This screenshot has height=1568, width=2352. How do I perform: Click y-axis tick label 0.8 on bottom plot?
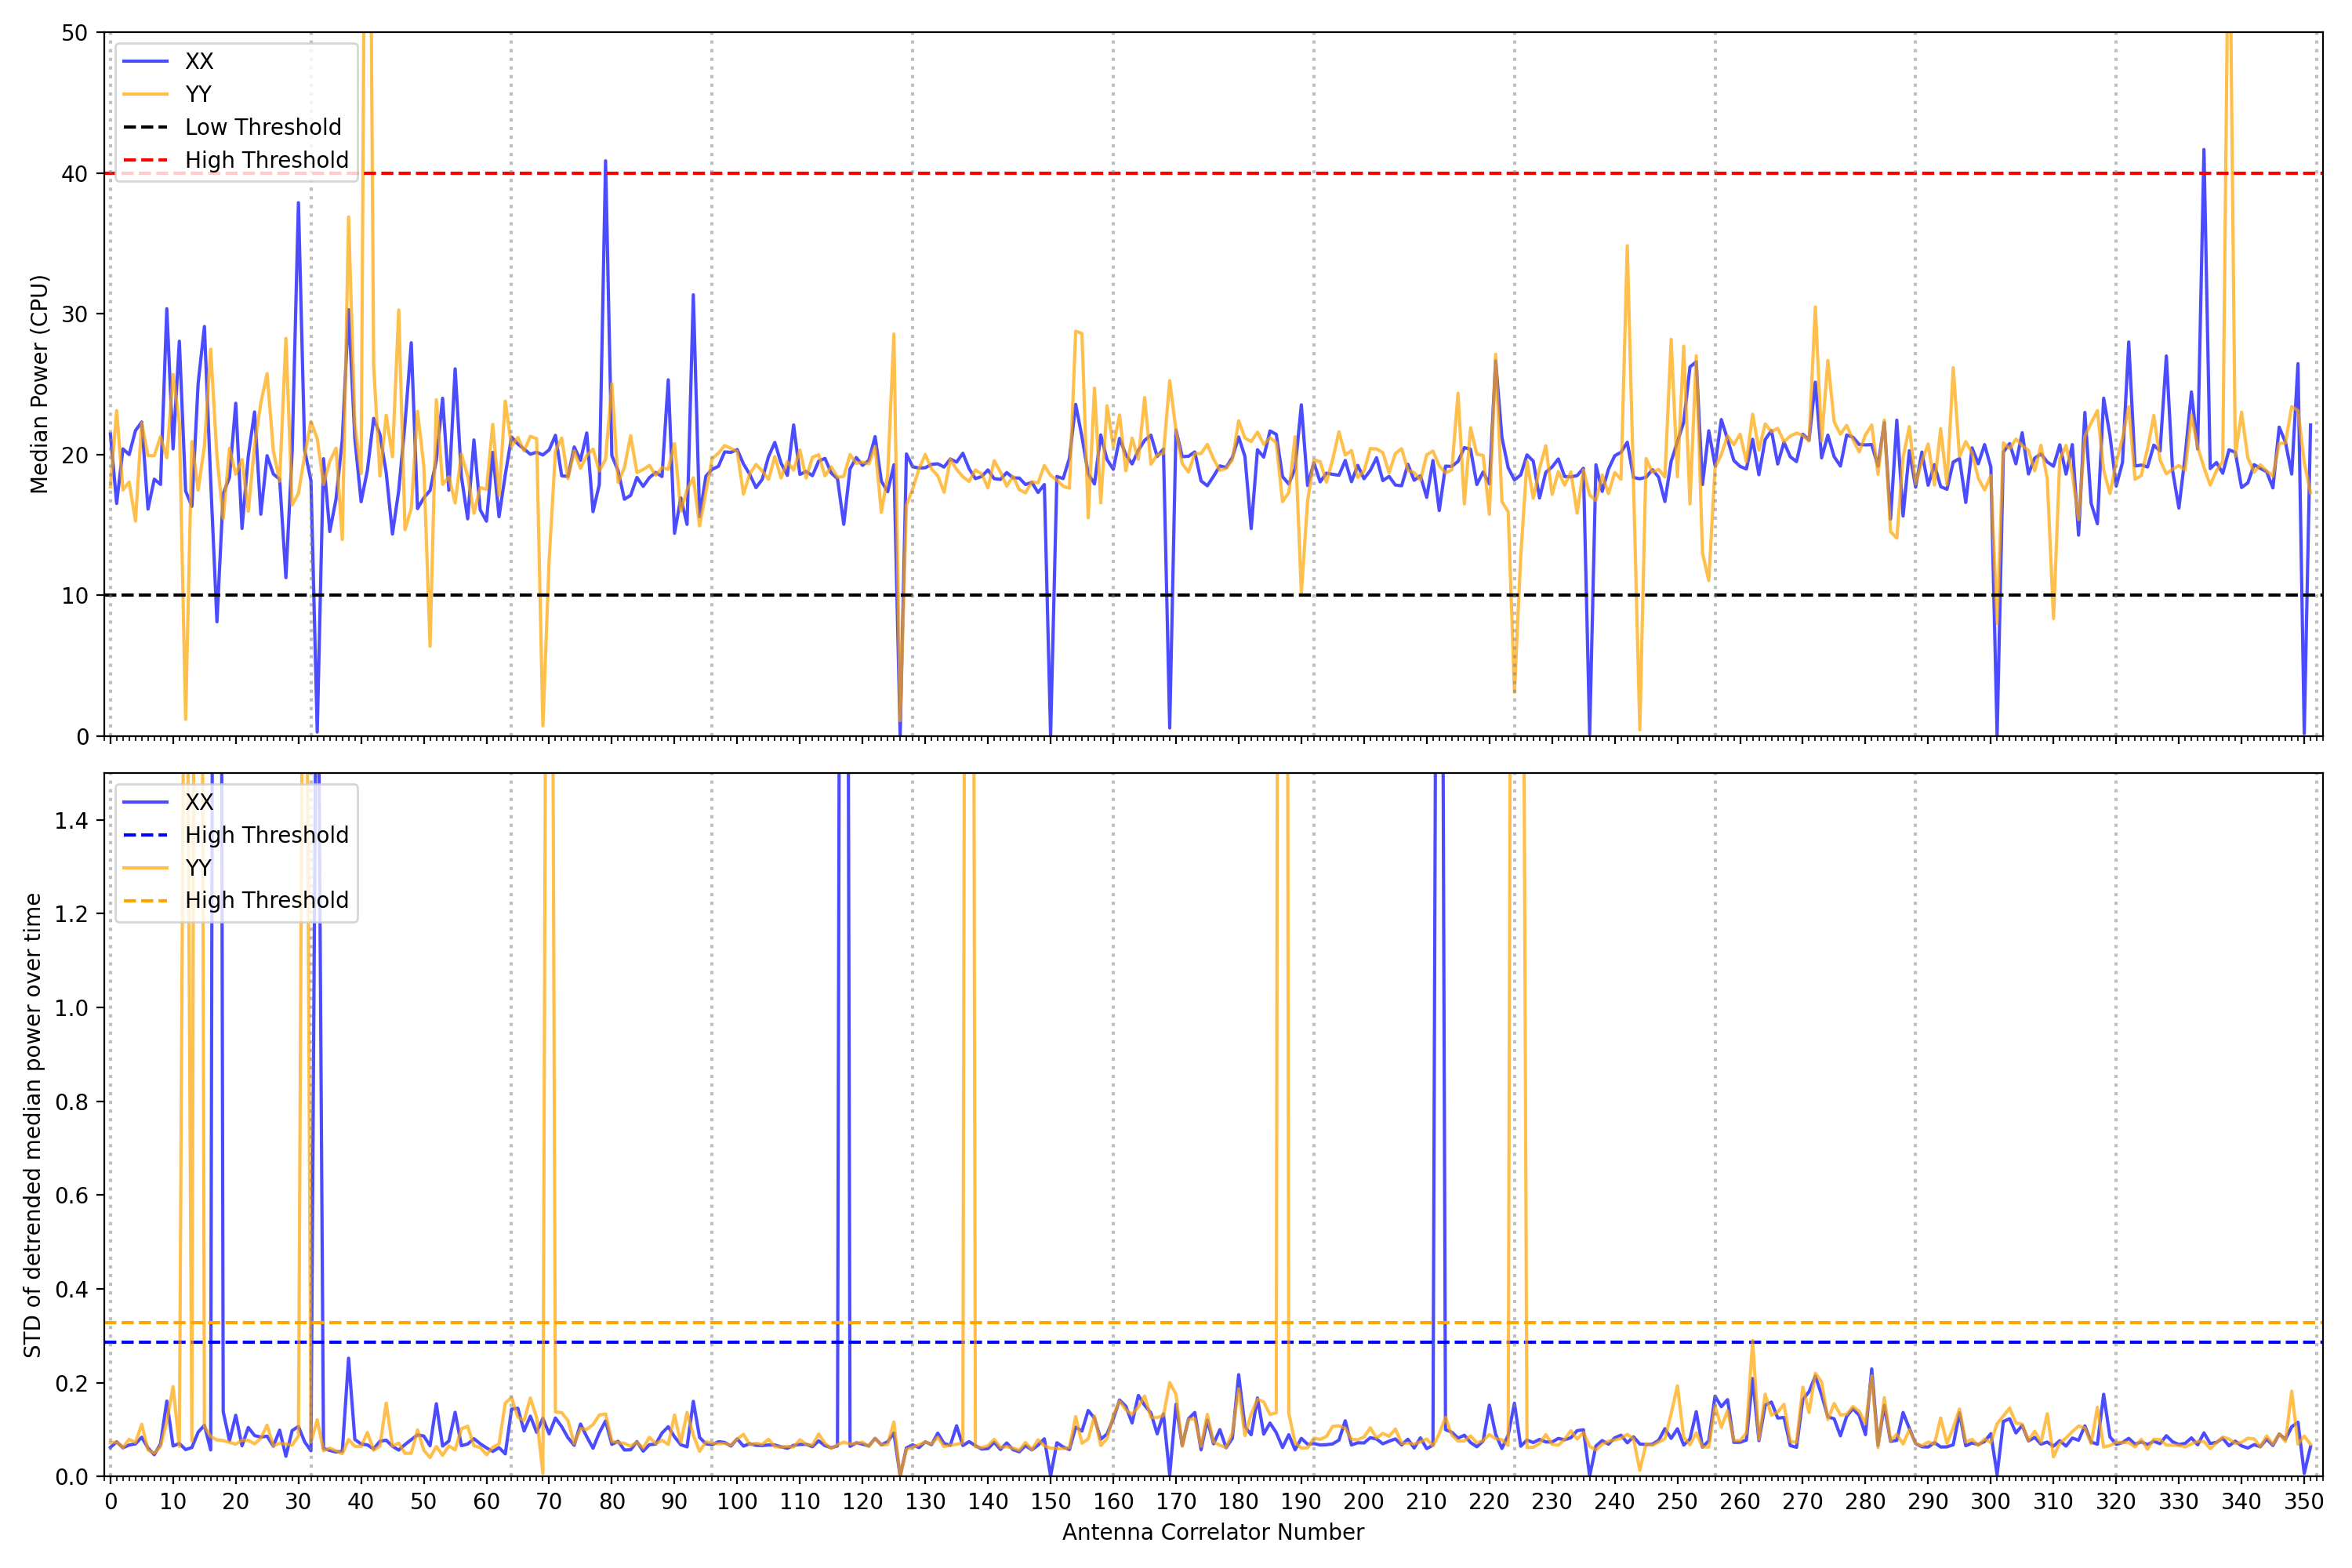pos(71,1102)
